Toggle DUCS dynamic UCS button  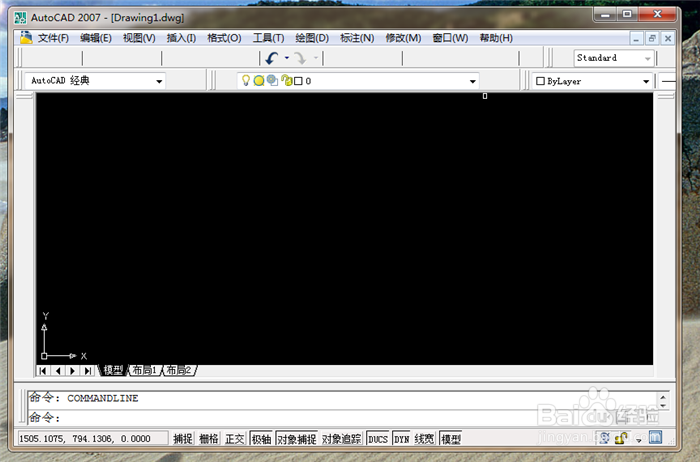(x=378, y=439)
